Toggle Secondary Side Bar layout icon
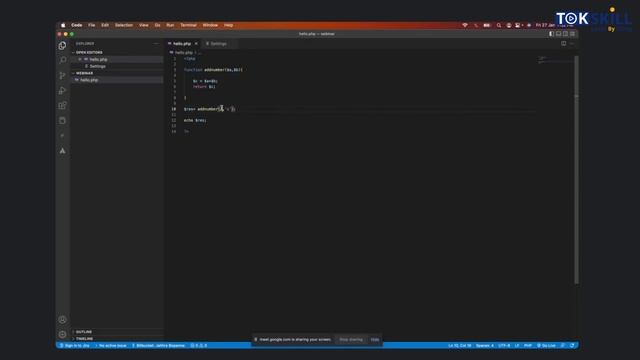This screenshot has width=640, height=360. click(x=565, y=34)
